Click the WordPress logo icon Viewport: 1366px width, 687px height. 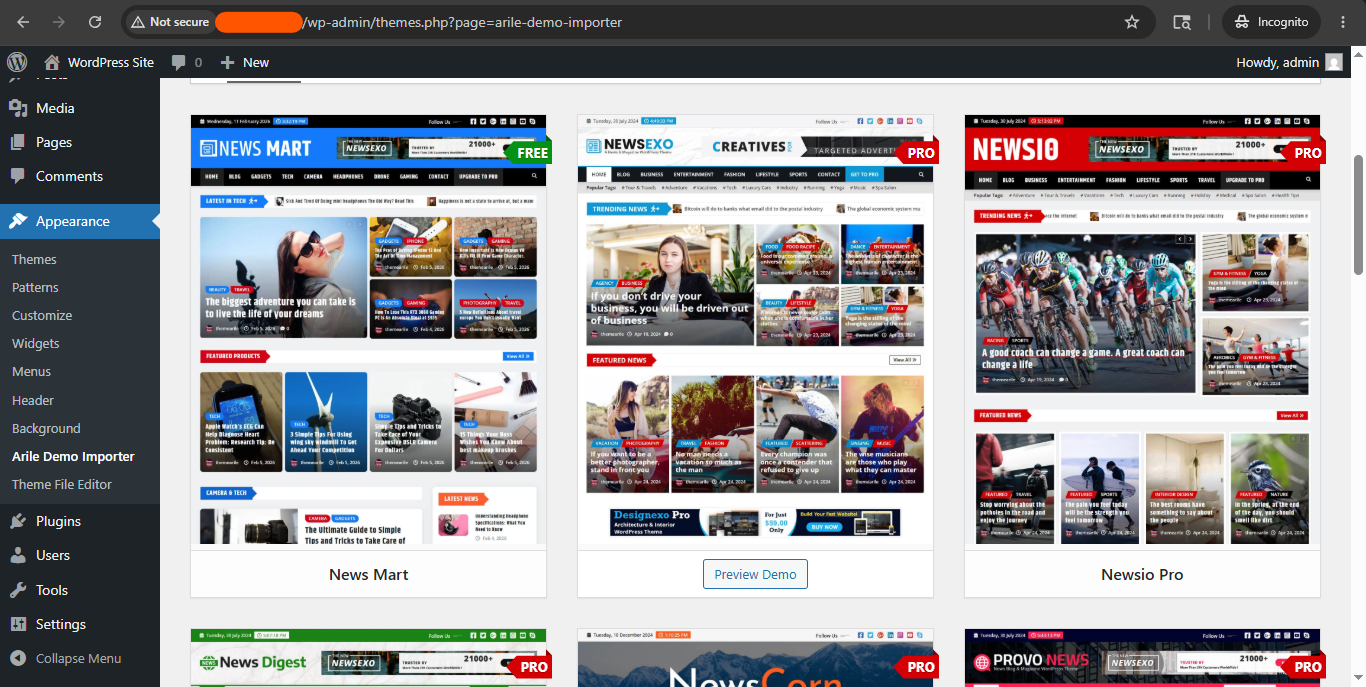[16, 62]
